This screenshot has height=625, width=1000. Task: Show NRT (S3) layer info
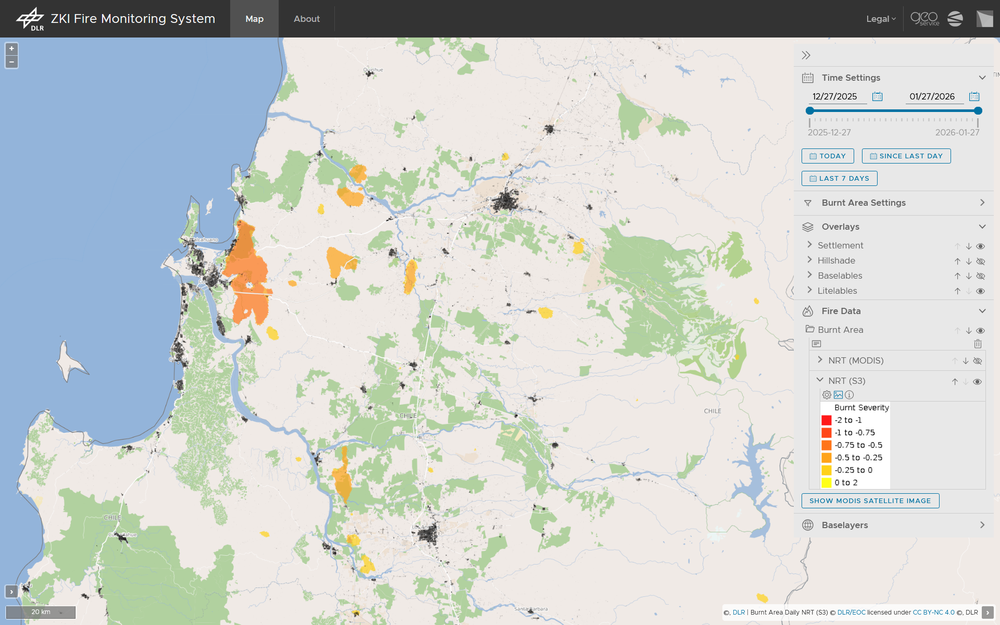pyautogui.click(x=849, y=395)
